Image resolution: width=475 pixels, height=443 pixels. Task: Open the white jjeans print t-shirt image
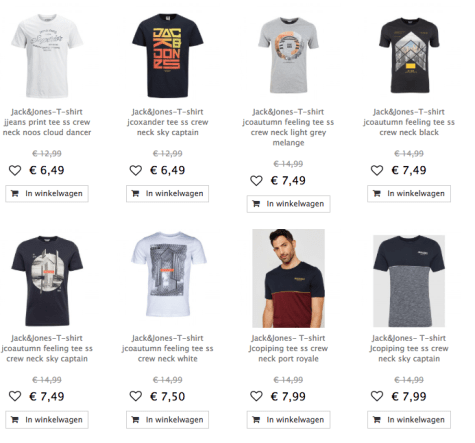[x=47, y=56]
